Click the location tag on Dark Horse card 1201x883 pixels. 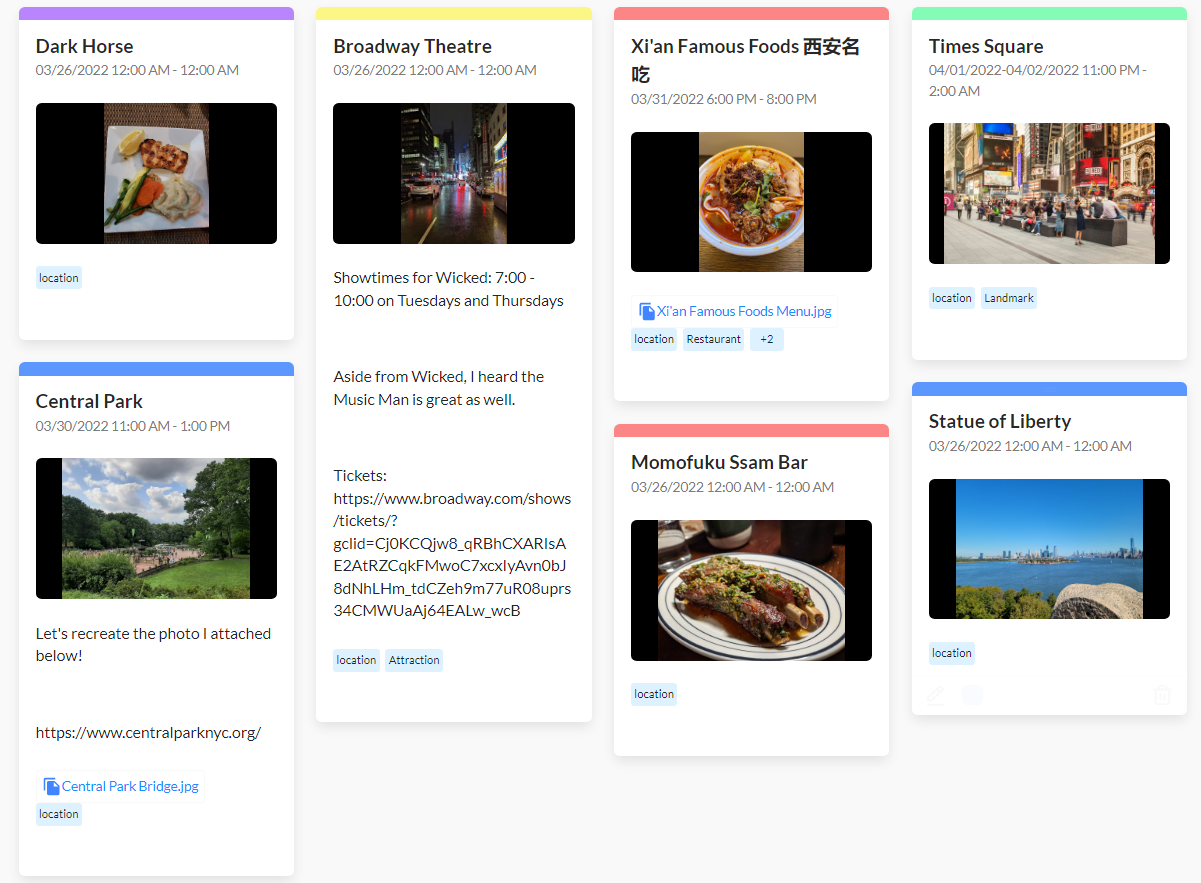(x=59, y=278)
